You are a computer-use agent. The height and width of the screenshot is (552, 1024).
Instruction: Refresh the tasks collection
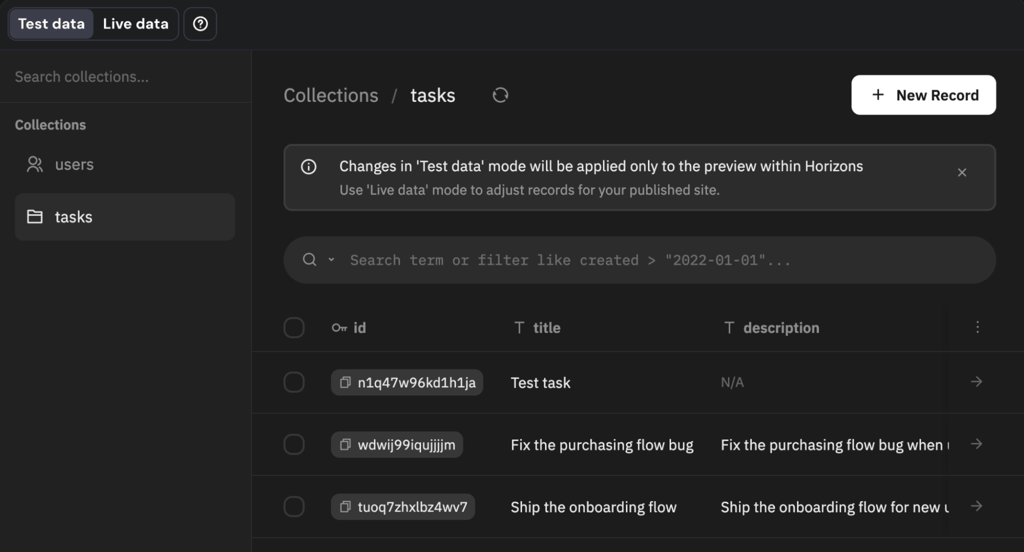(x=500, y=95)
